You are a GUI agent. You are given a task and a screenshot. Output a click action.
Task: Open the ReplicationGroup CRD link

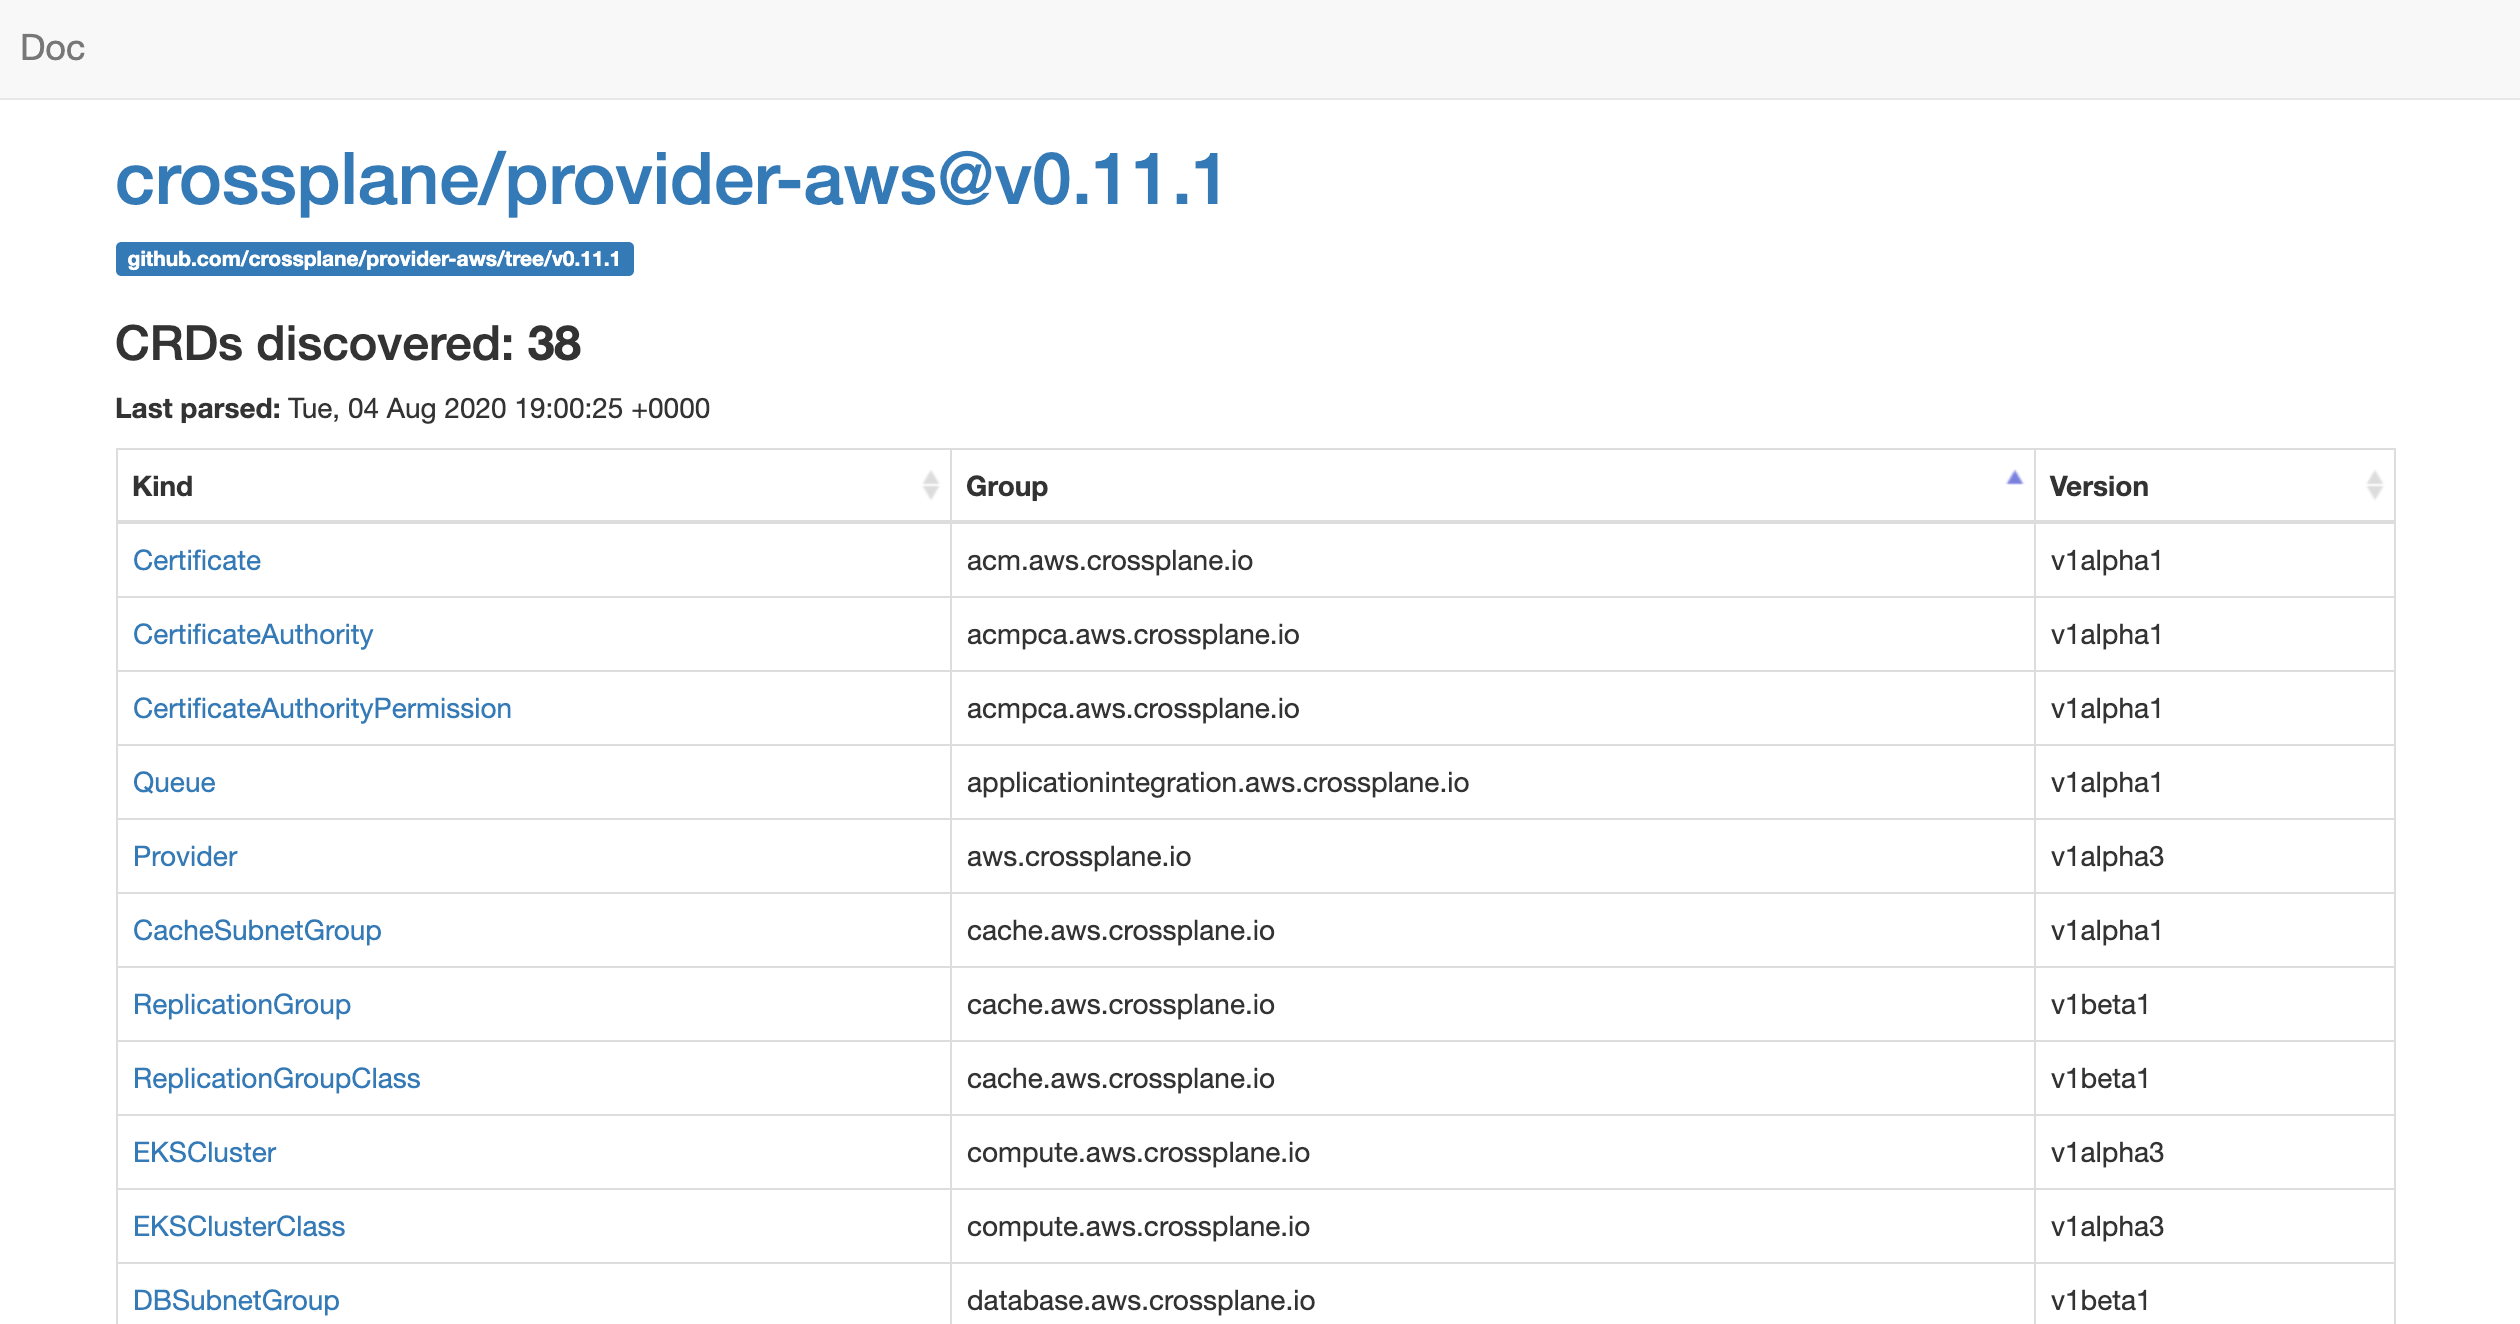pyautogui.click(x=242, y=1004)
